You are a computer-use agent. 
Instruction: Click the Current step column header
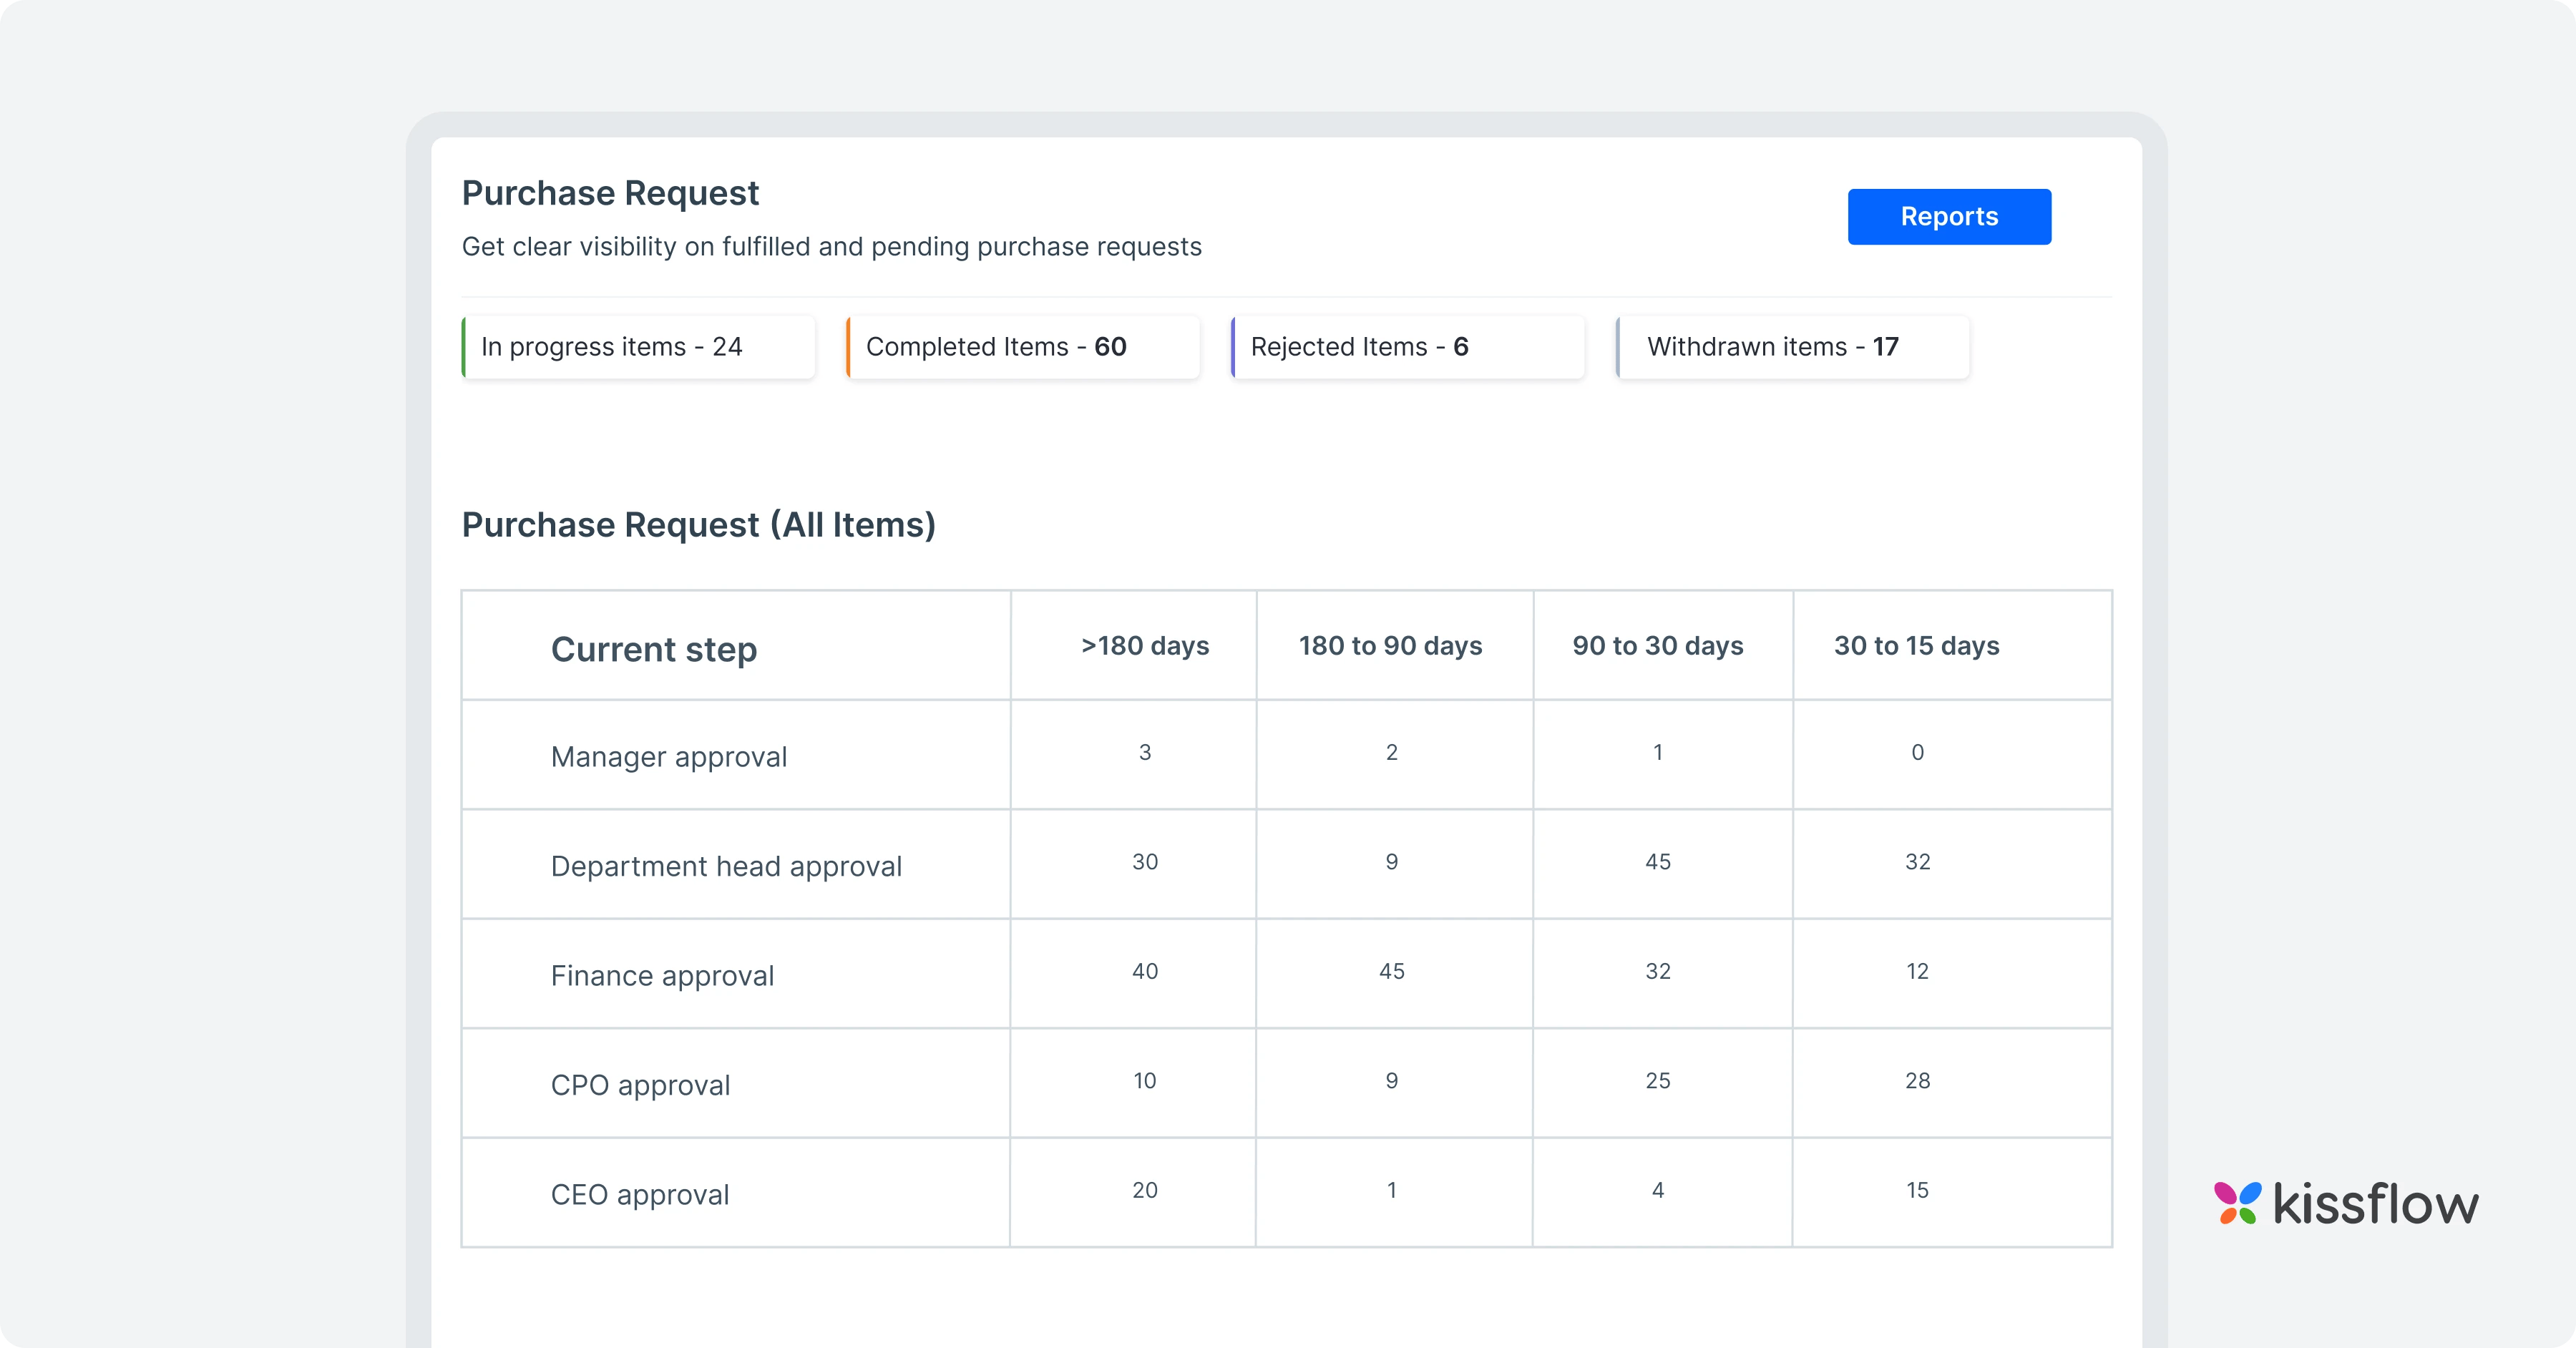(654, 649)
